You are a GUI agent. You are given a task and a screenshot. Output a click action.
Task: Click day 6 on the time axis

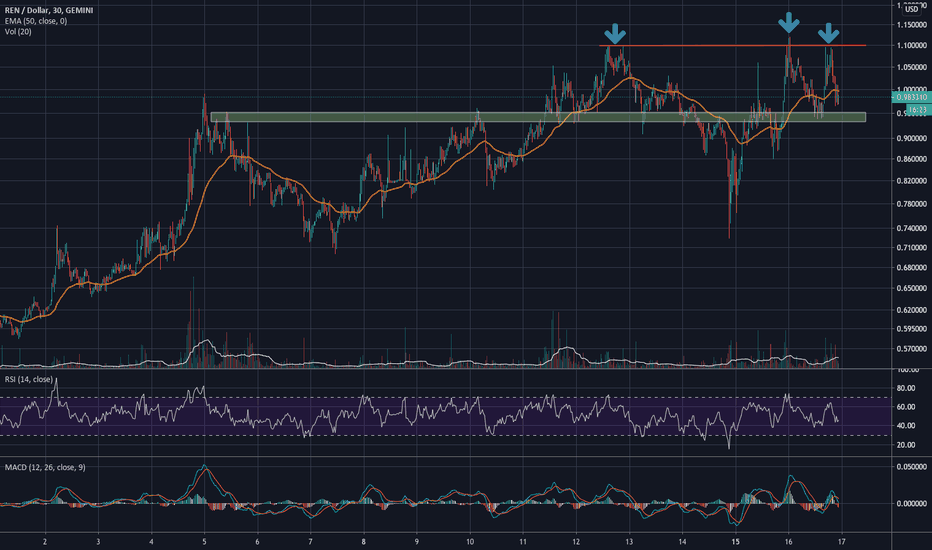click(x=257, y=542)
